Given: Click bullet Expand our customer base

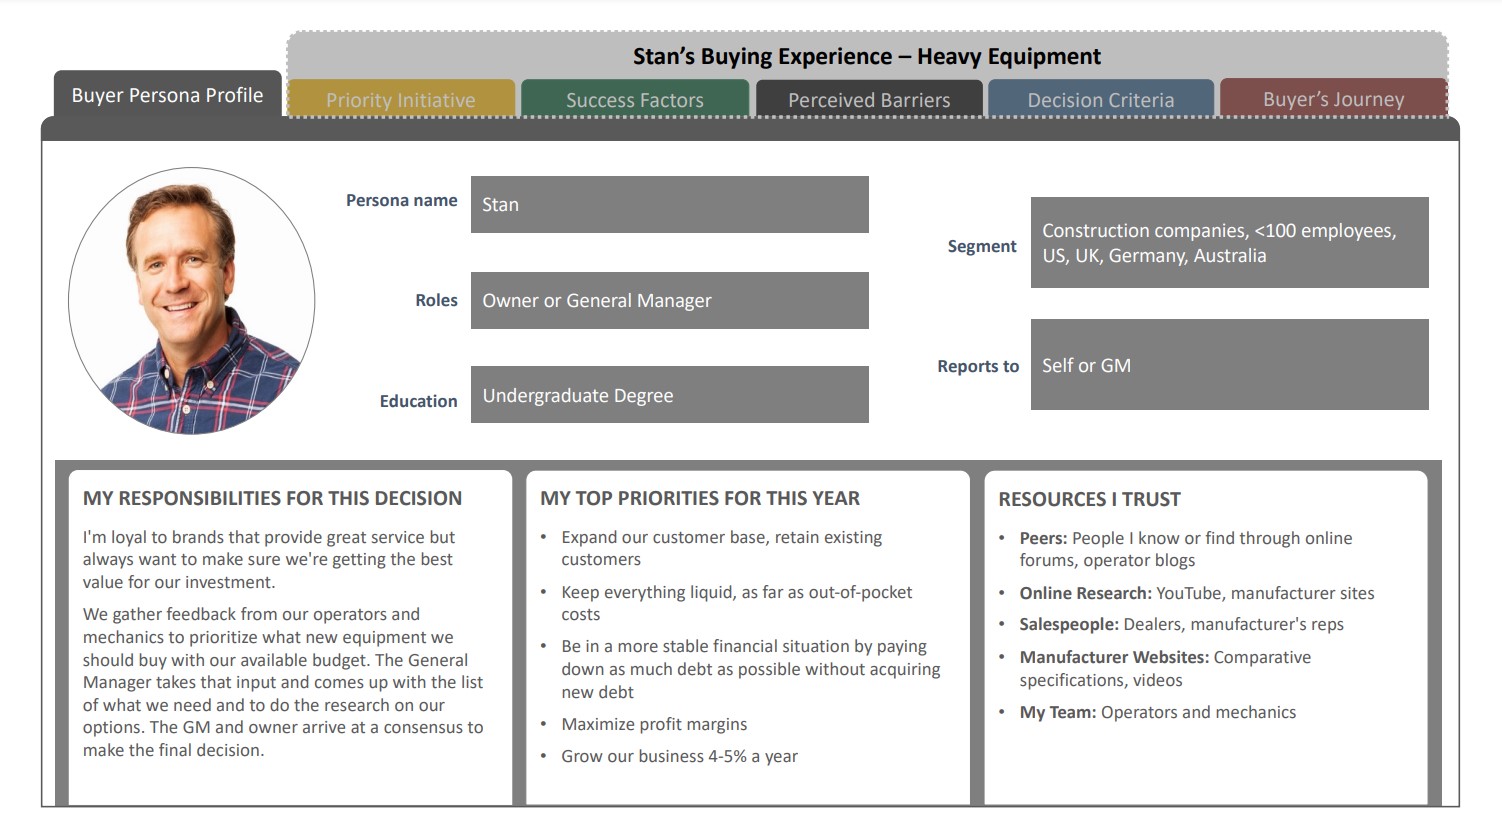Looking at the screenshot, I should click(721, 548).
